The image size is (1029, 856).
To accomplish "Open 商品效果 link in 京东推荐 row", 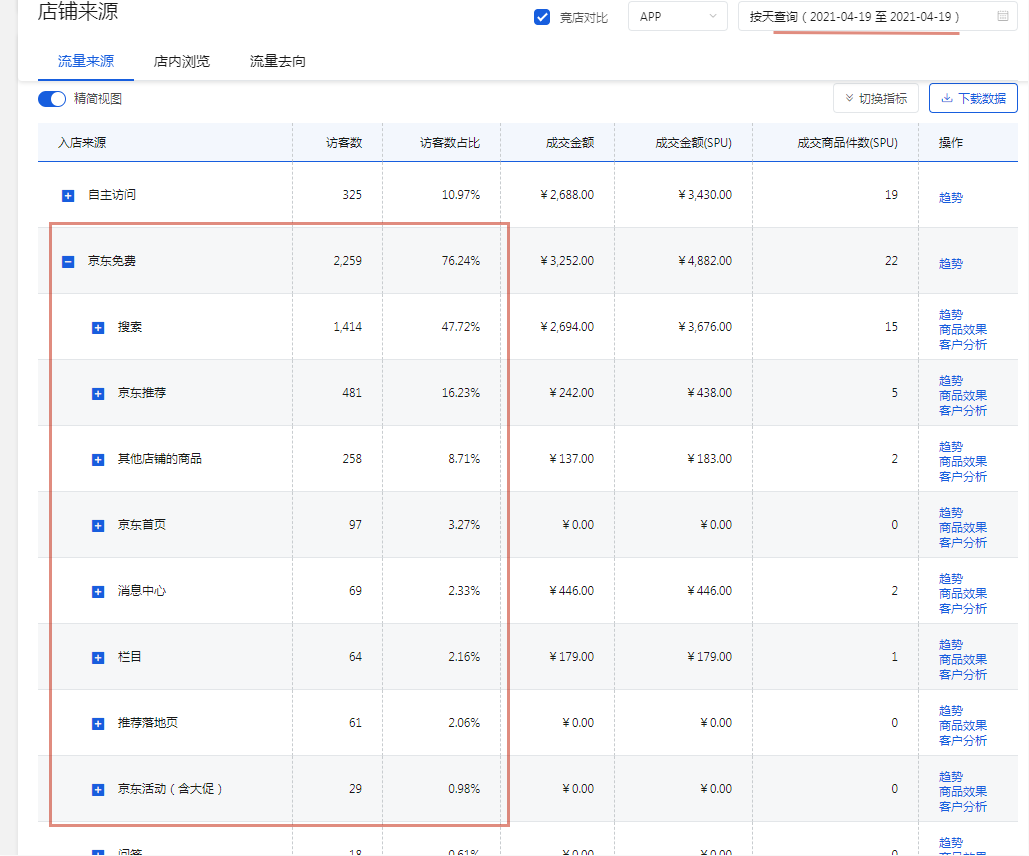I will [963, 396].
